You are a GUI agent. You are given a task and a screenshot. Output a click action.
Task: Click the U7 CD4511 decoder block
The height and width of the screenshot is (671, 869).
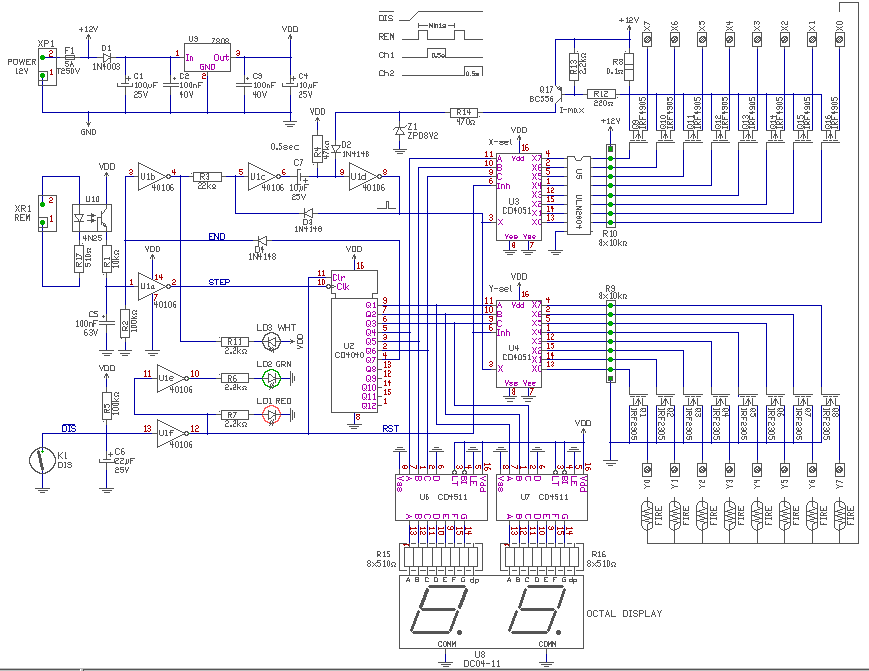[x=541, y=498]
